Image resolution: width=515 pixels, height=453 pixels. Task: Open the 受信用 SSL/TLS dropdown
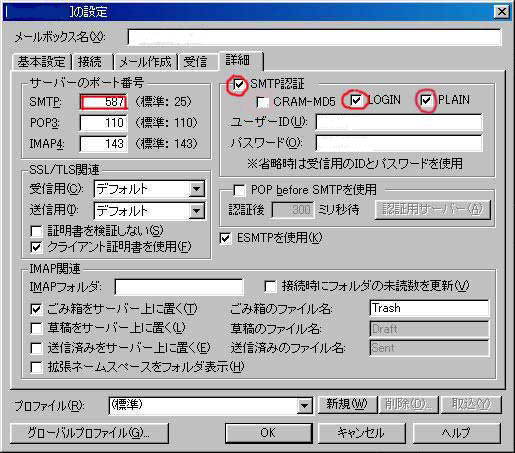click(197, 189)
